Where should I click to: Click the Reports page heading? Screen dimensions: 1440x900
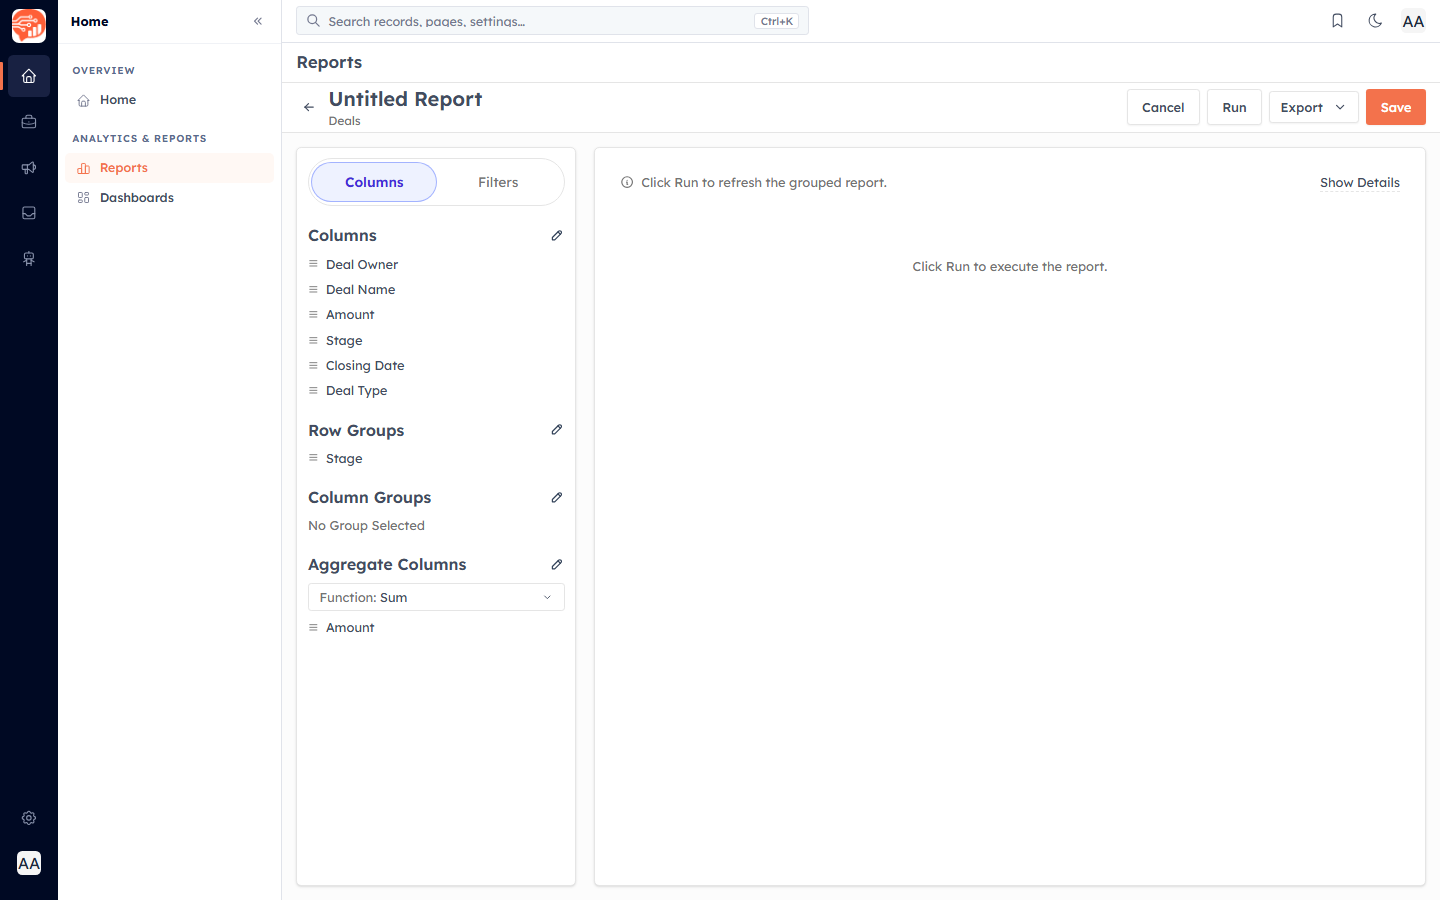click(x=329, y=62)
